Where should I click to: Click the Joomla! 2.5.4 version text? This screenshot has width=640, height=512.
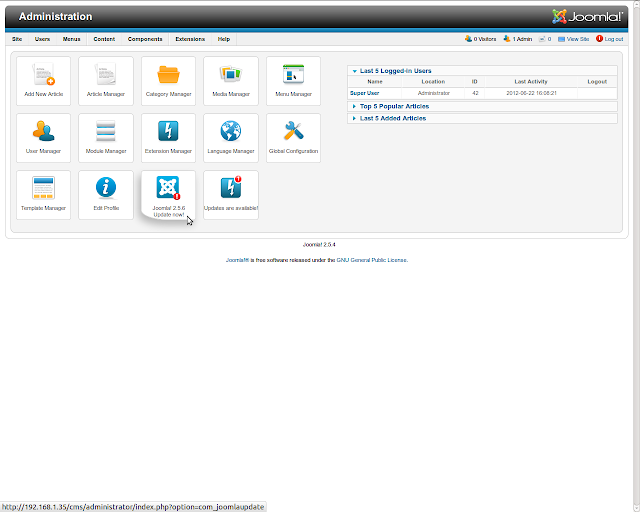[x=319, y=245]
